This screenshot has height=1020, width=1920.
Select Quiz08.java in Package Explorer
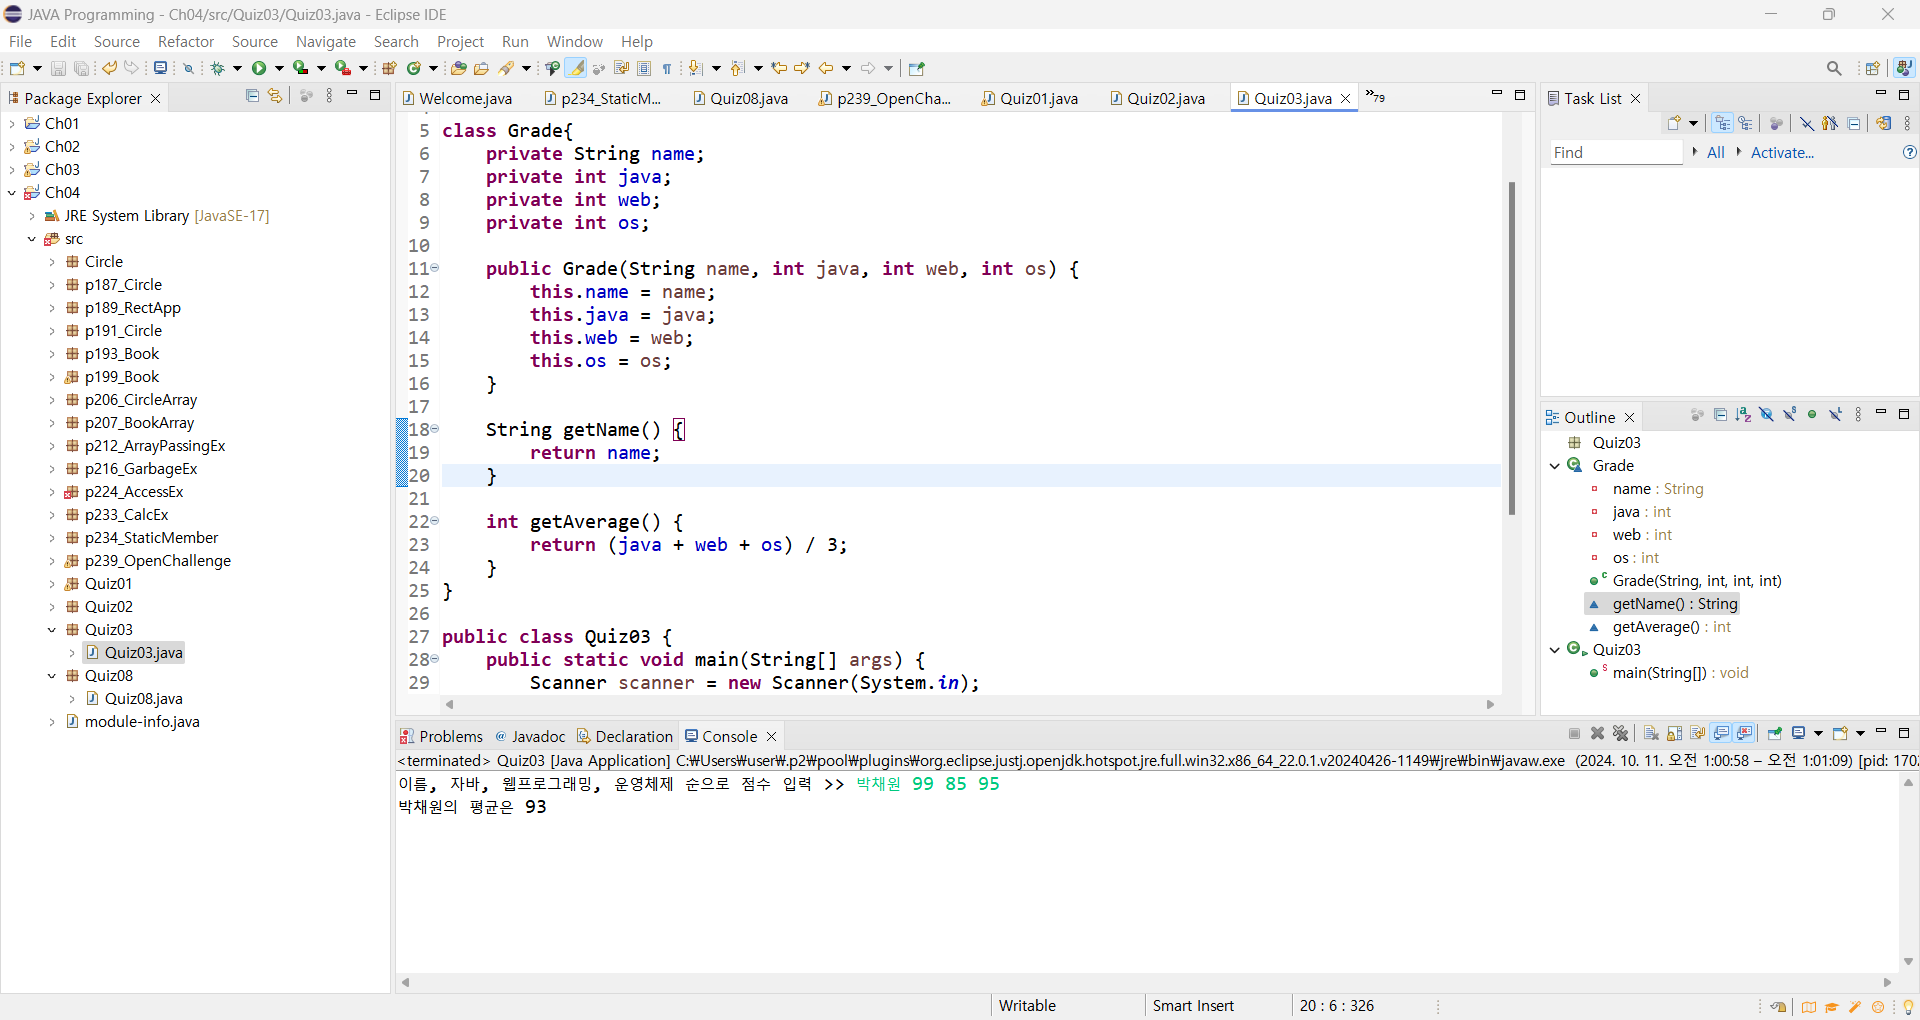(x=143, y=698)
